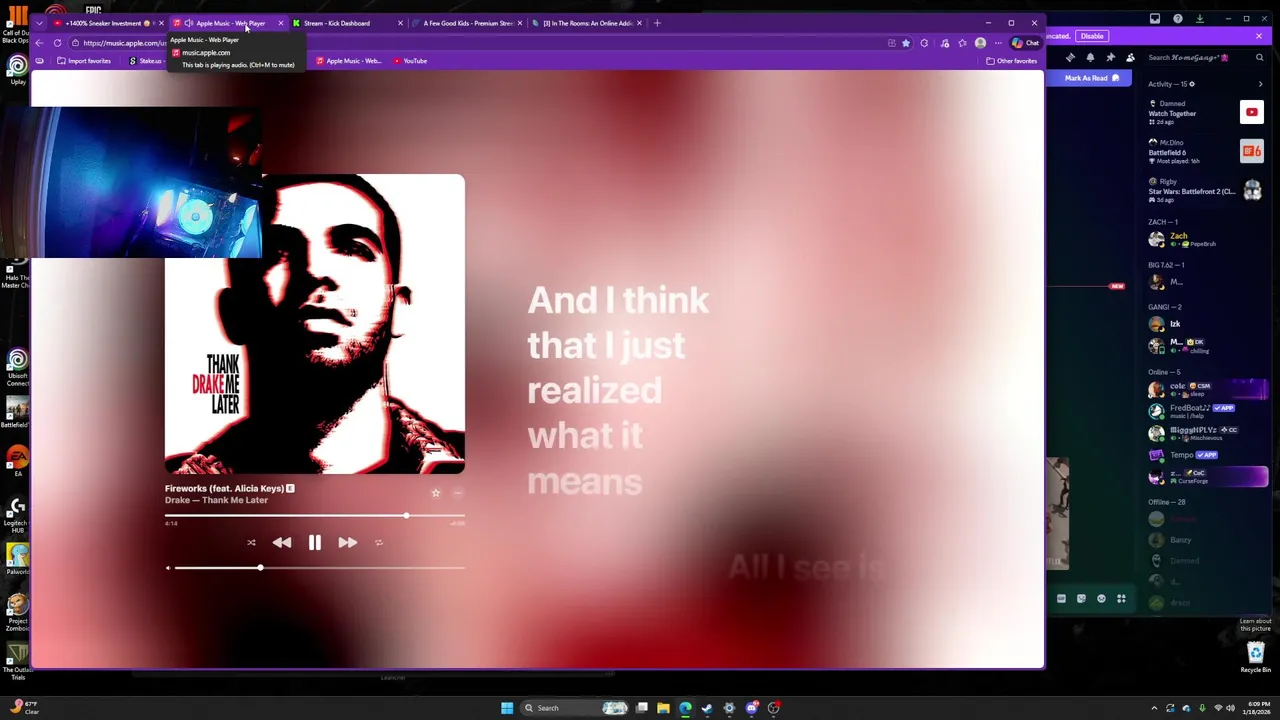Switch to In The Rooms tab
The height and width of the screenshot is (720, 1280).
[587, 23]
